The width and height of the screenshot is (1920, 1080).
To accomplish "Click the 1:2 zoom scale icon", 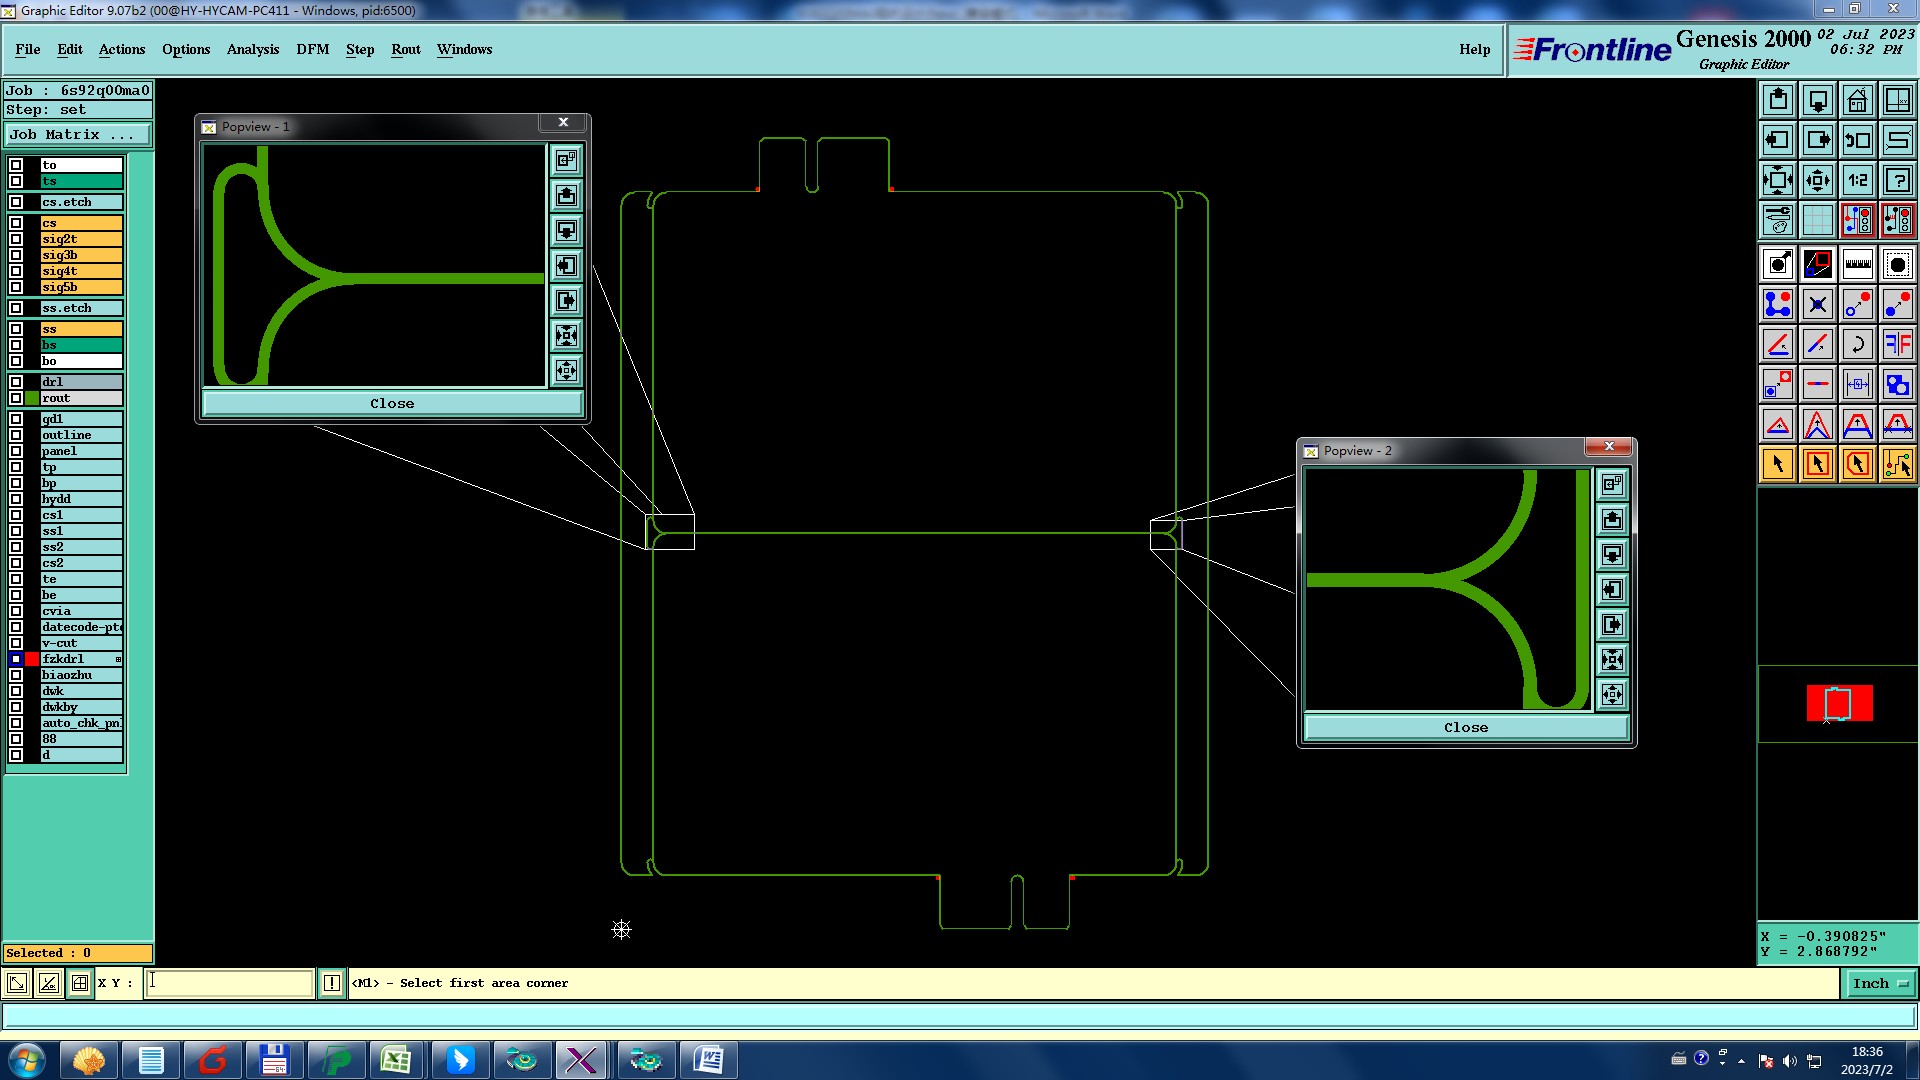I will [1857, 180].
